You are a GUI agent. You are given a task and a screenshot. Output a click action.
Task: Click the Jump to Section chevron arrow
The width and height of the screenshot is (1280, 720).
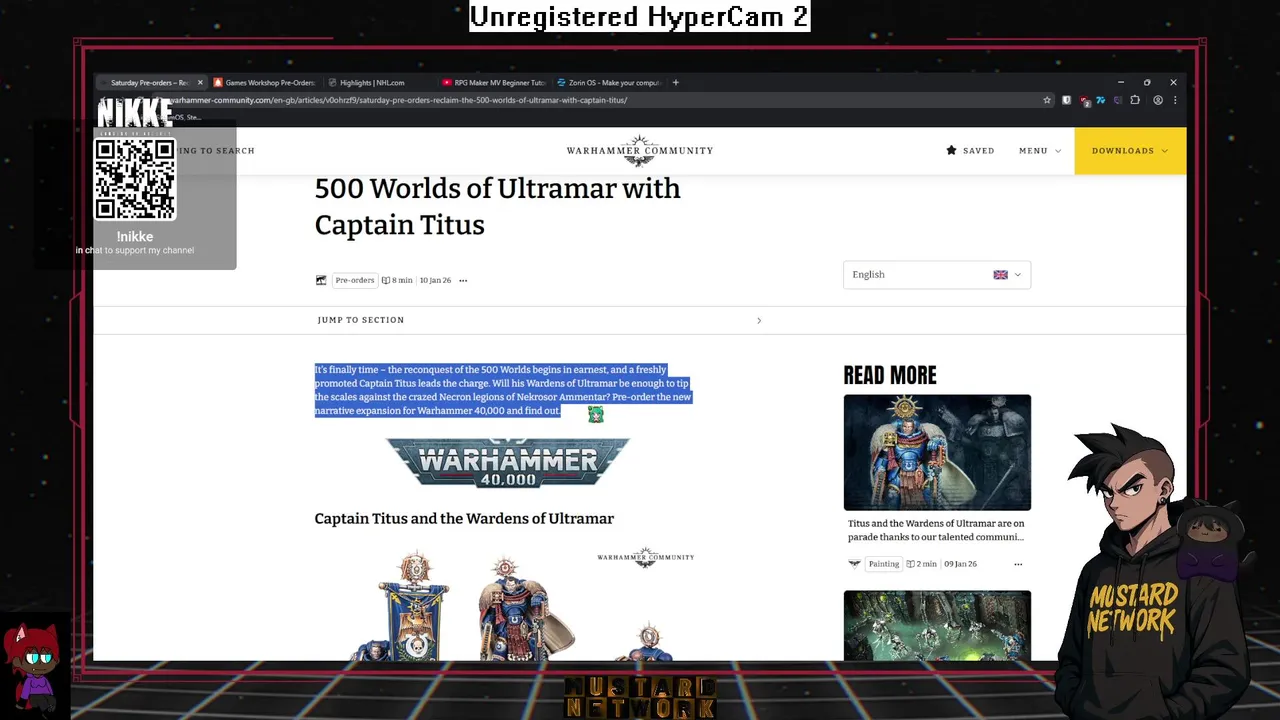[x=759, y=320]
